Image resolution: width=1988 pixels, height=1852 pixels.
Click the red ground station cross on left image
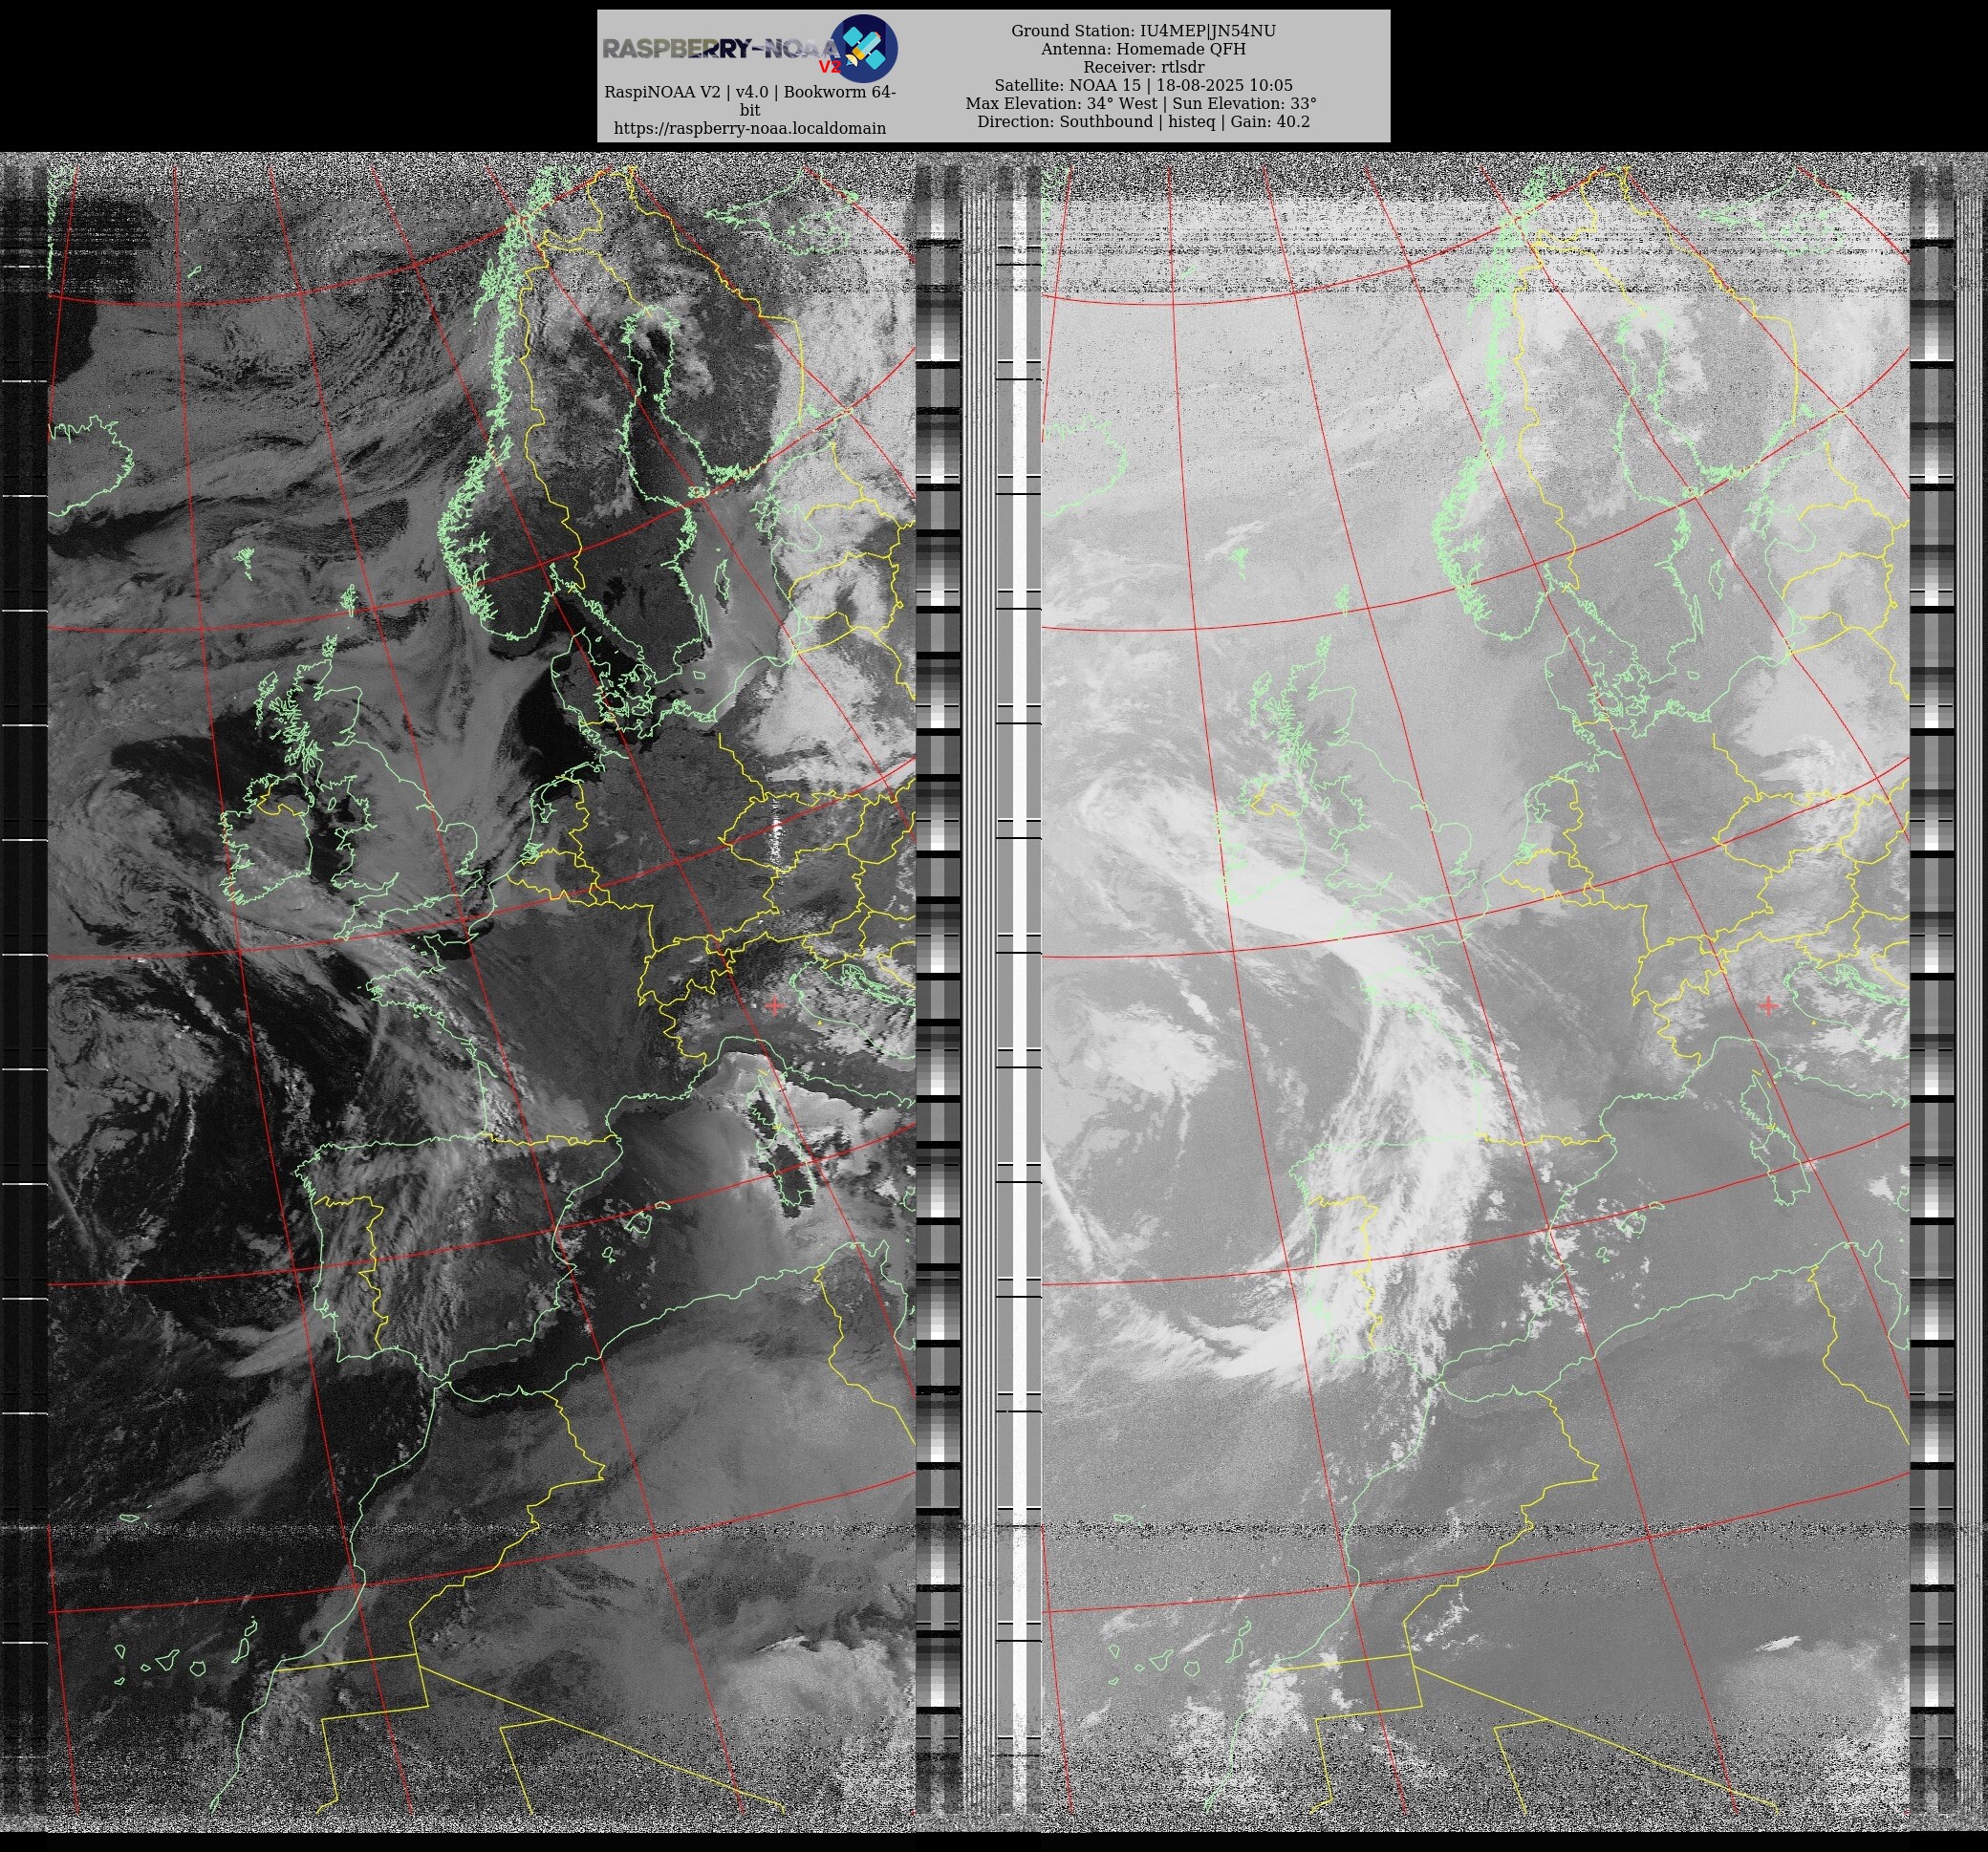tap(774, 1005)
